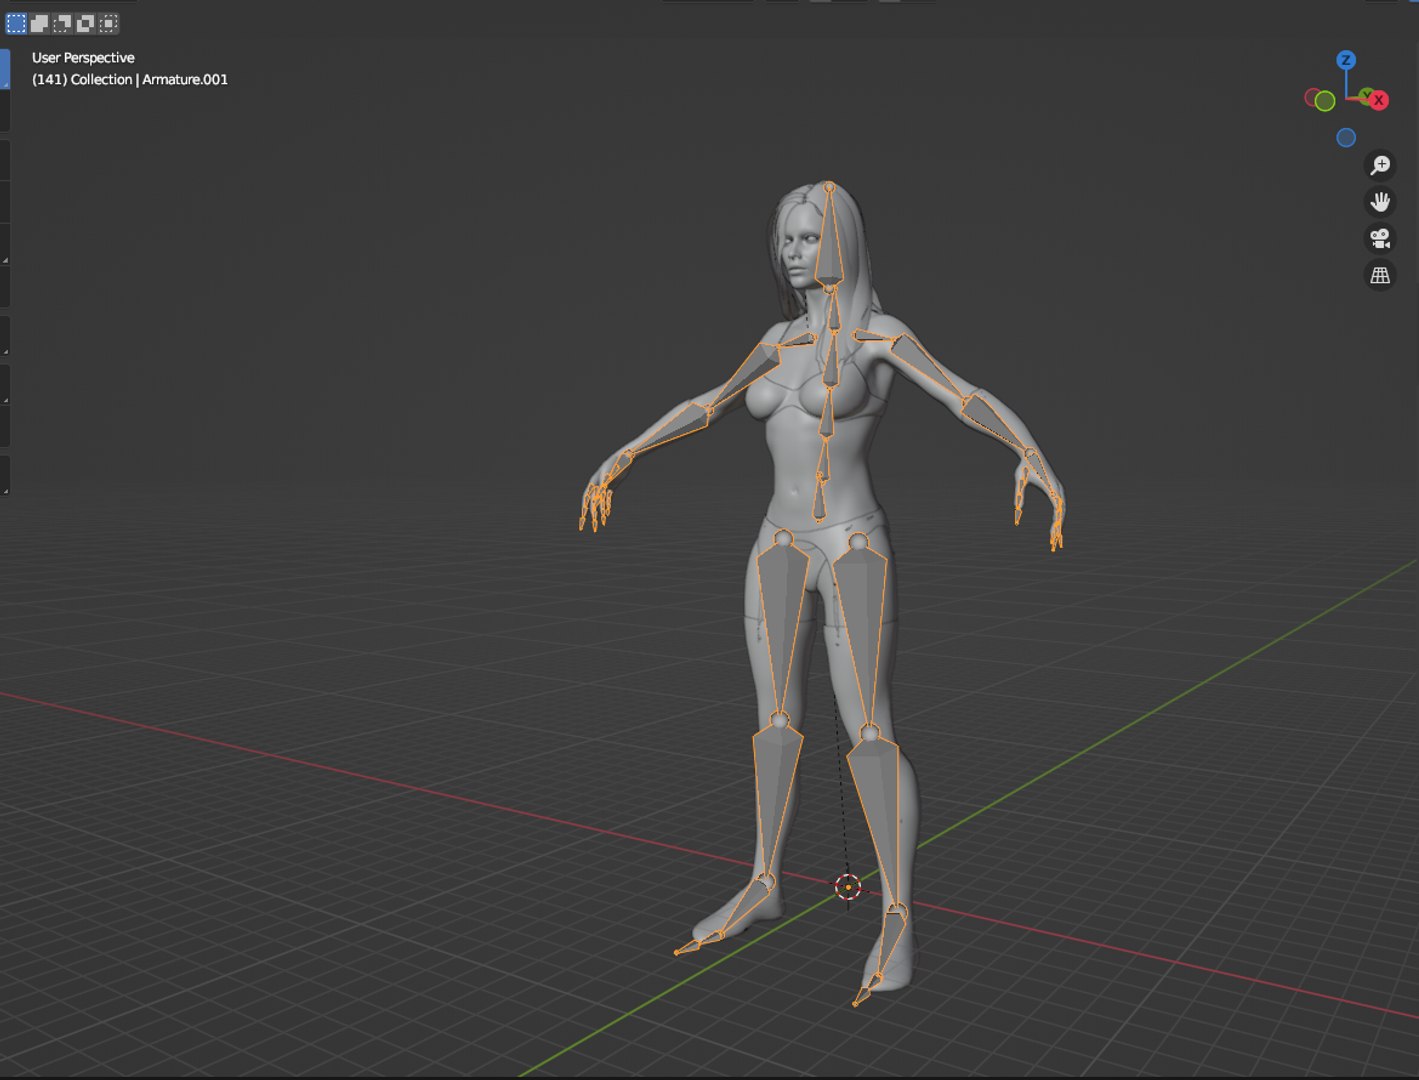This screenshot has width=1419, height=1080.
Task: Choose the Subtract Selection mode icon
Action: coord(62,22)
